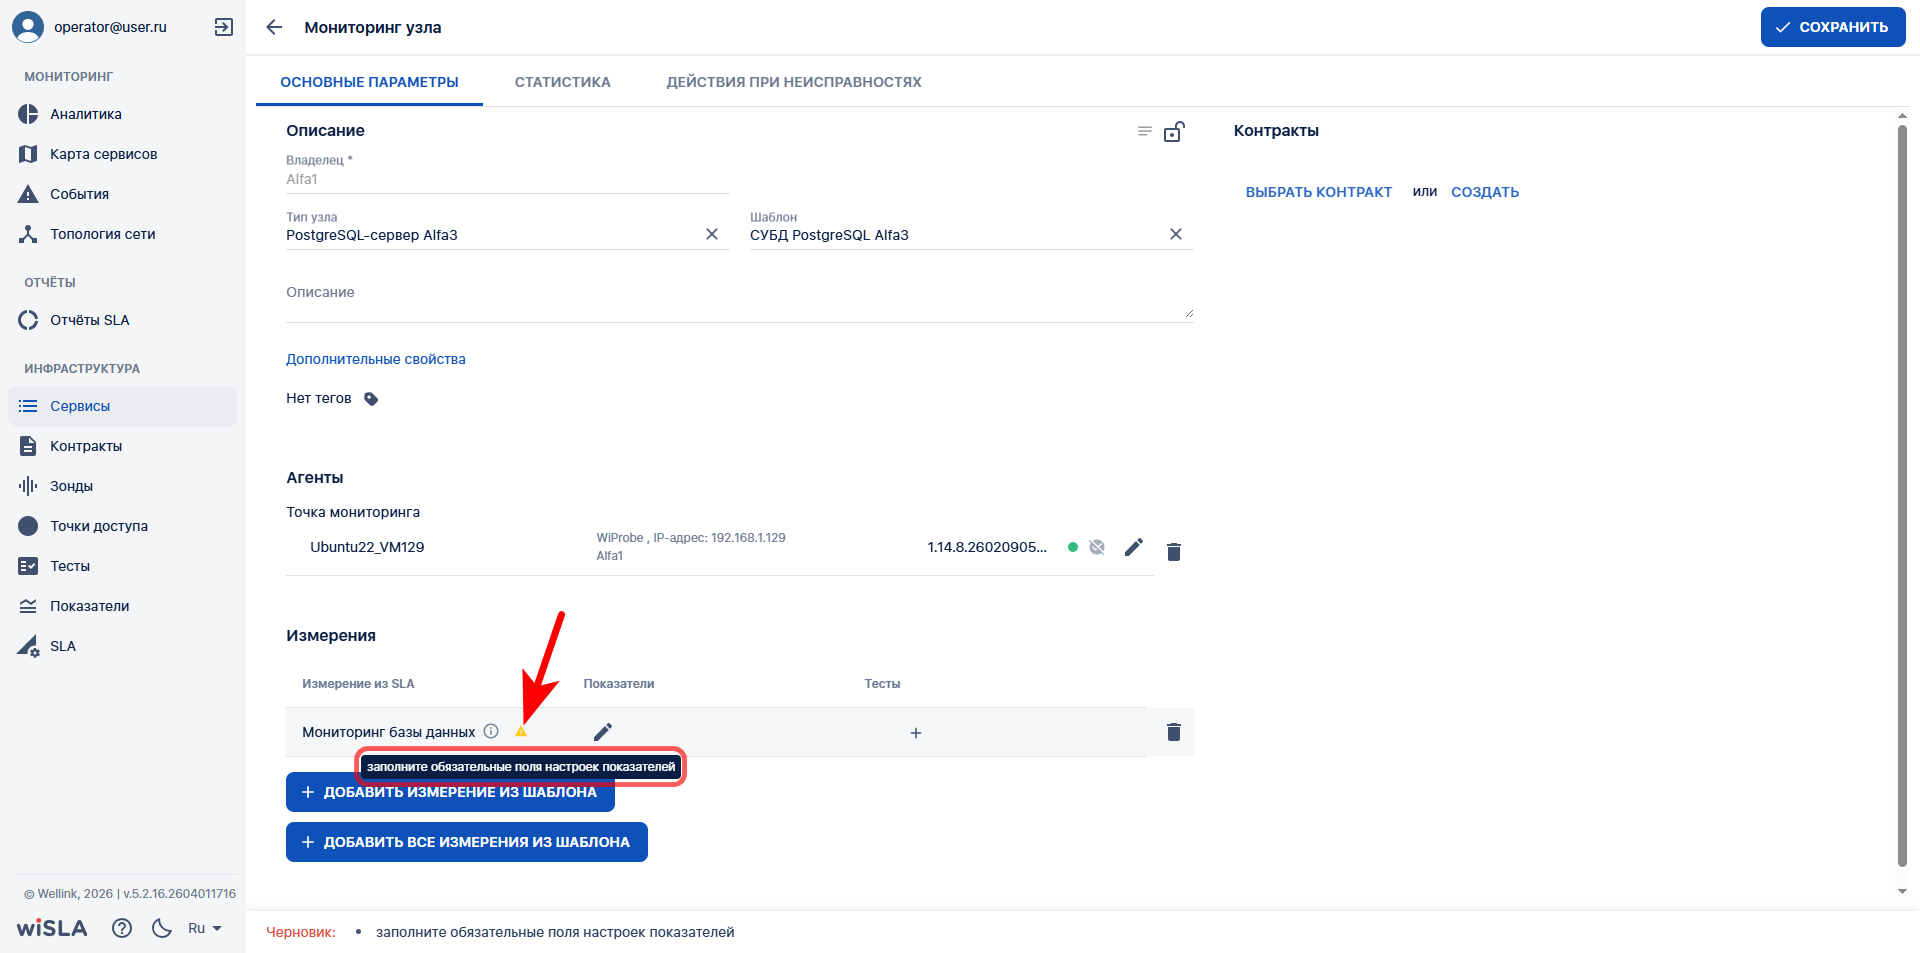Click the Владелец field
The width and height of the screenshot is (1920, 953).
(508, 179)
